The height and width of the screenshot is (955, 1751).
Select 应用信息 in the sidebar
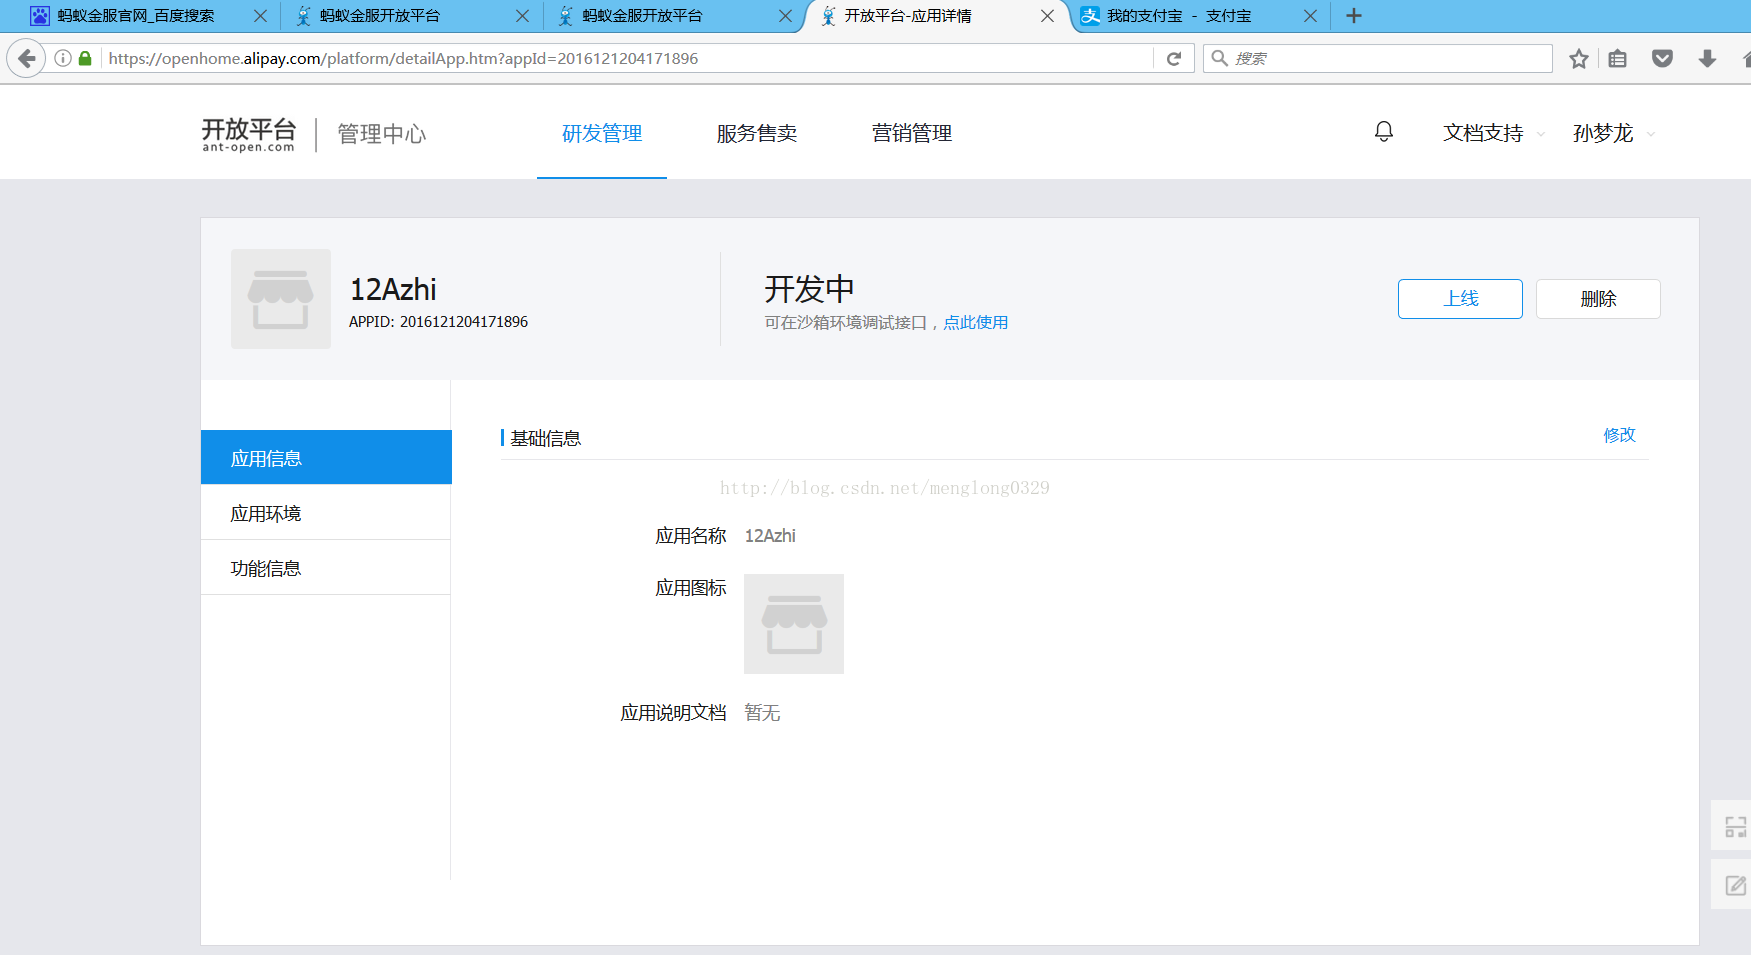click(326, 458)
